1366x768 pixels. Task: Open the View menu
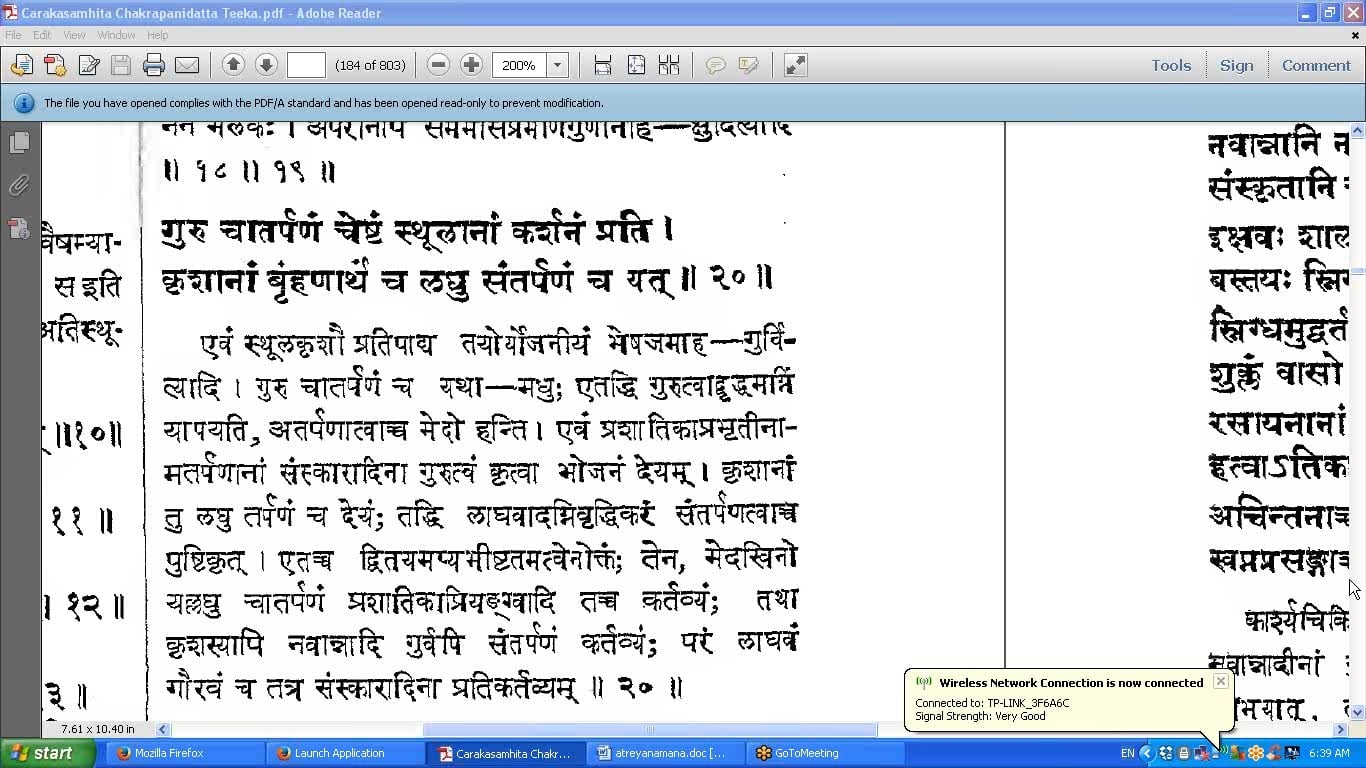pyautogui.click(x=74, y=35)
